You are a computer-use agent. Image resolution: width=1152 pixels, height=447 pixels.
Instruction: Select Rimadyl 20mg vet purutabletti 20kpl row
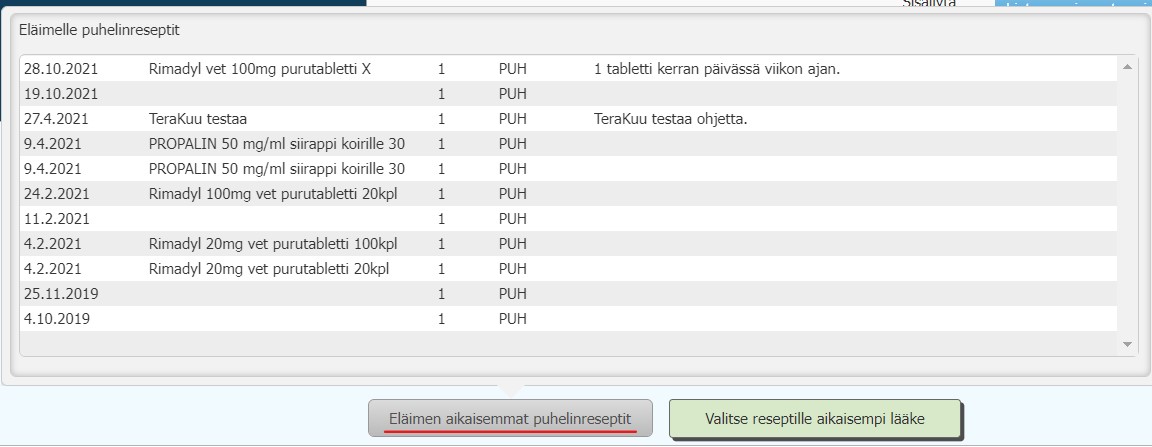(569, 269)
